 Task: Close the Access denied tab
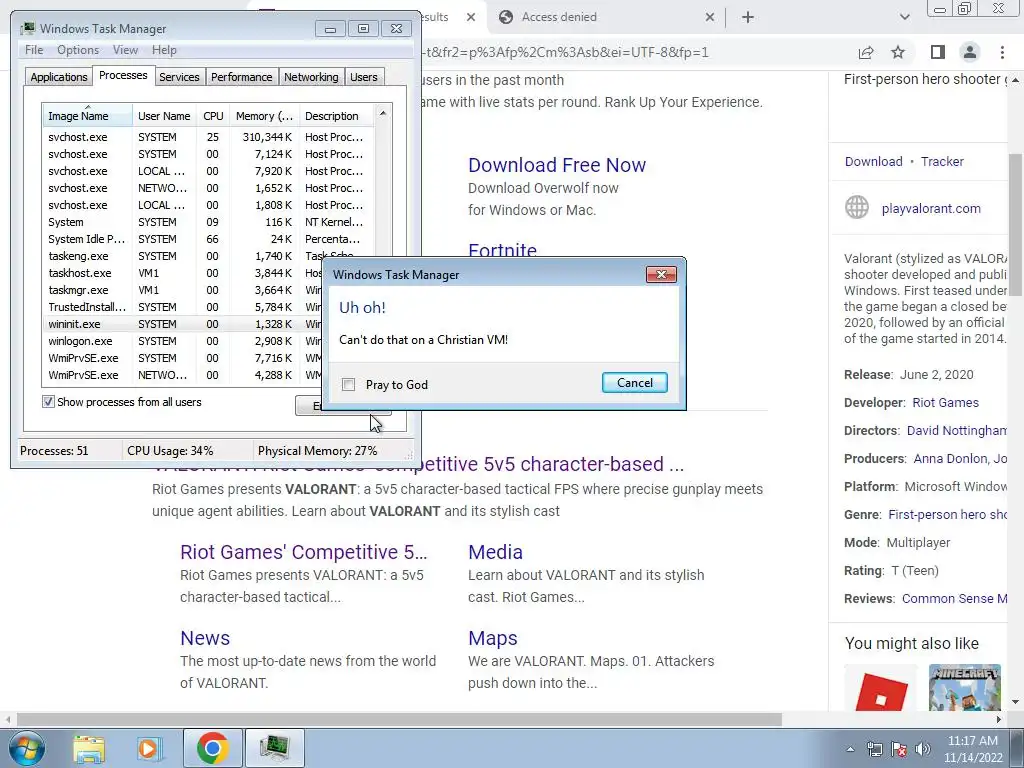tap(710, 17)
